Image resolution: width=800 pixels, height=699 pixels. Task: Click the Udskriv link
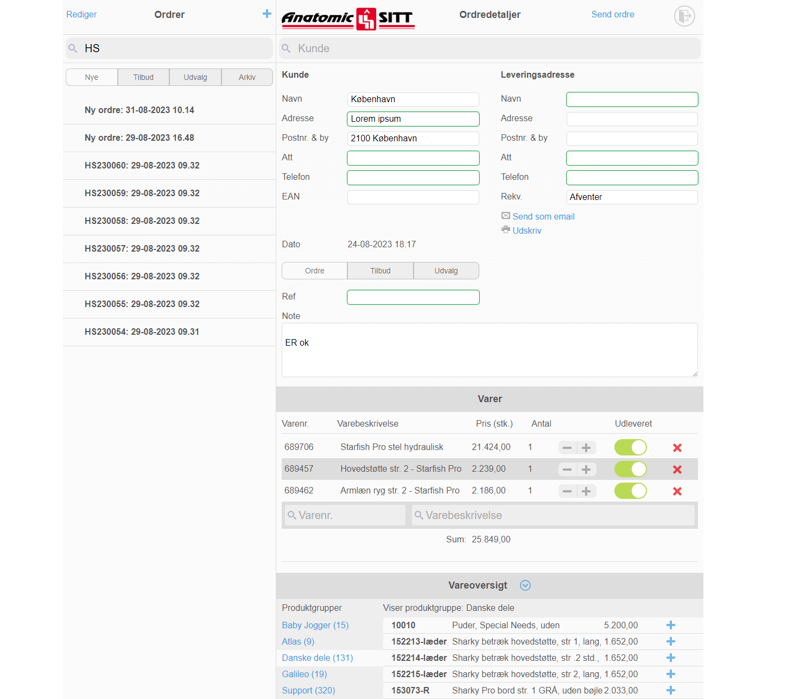pyautogui.click(x=527, y=231)
